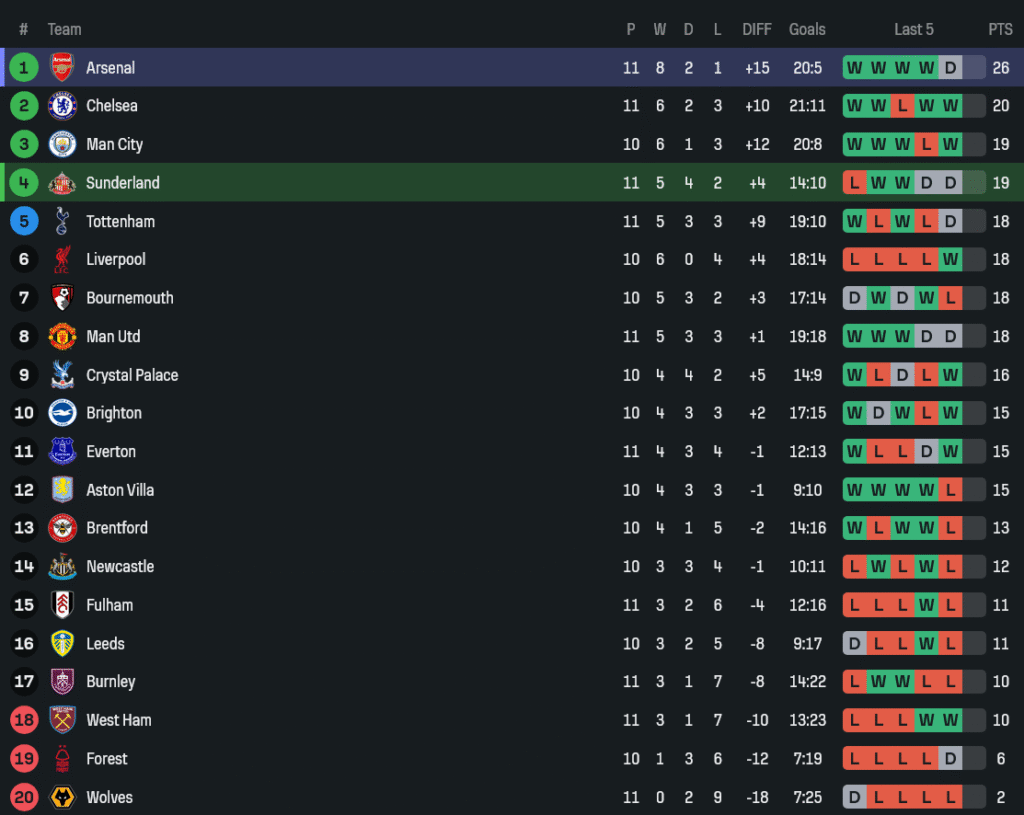Click the Newcastle club crest icon

pos(62,566)
